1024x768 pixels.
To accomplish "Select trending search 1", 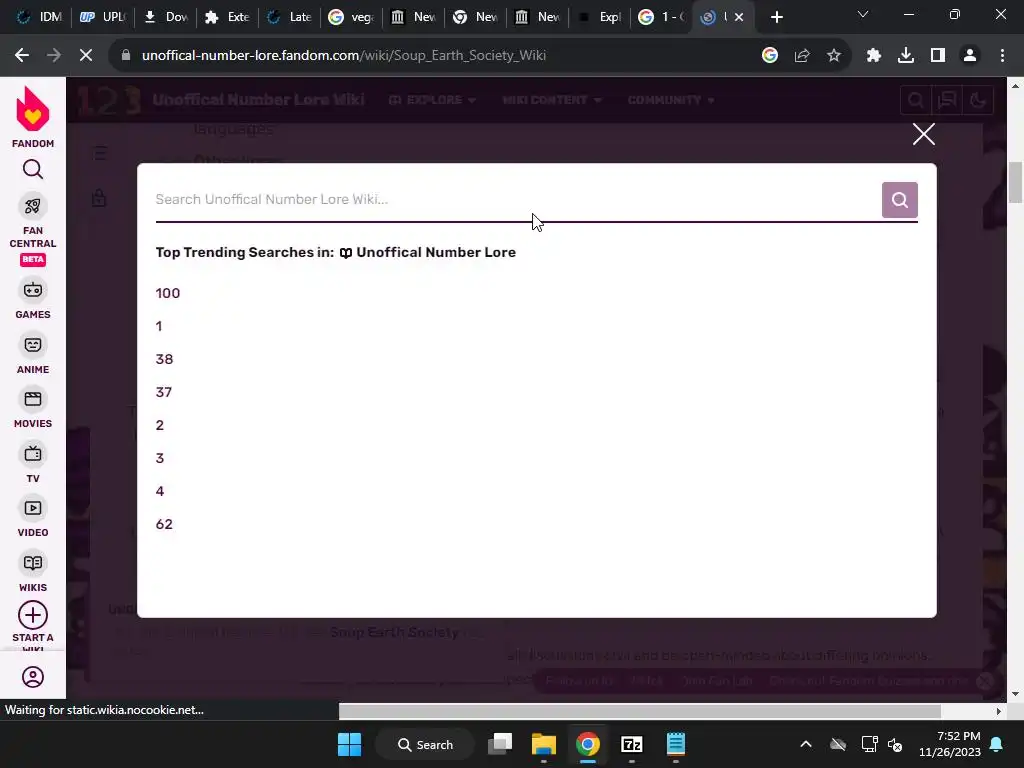I will click(x=159, y=327).
